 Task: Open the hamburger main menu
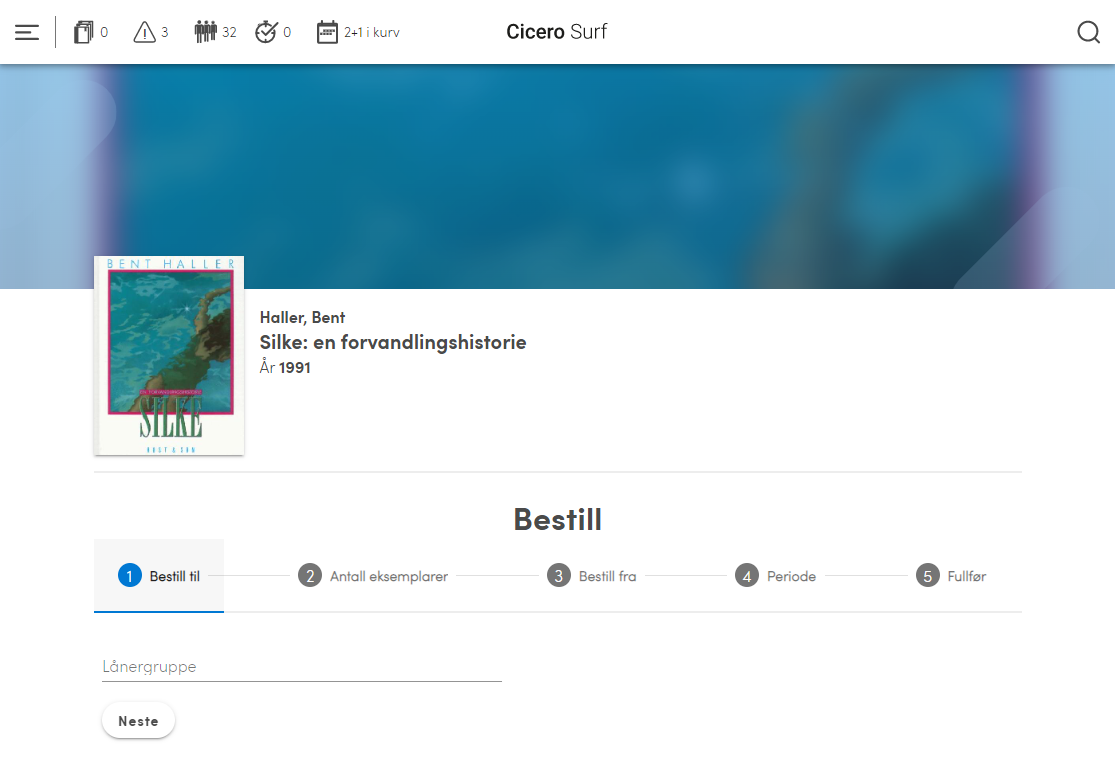coord(27,32)
